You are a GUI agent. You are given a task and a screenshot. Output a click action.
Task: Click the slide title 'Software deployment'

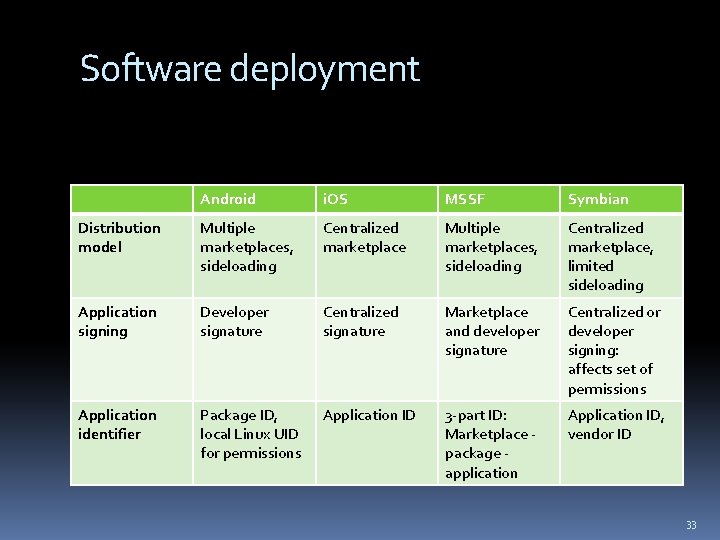click(250, 69)
